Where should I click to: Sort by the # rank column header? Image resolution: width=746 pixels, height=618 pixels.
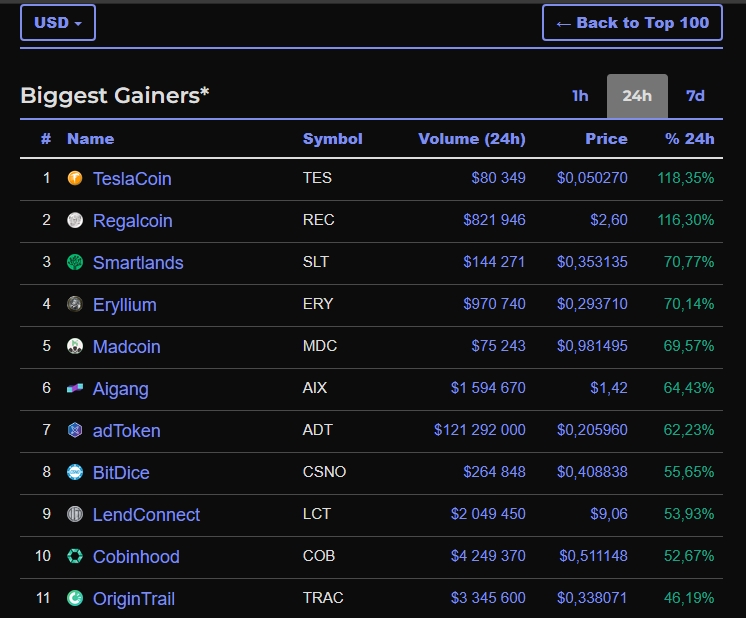[46, 139]
